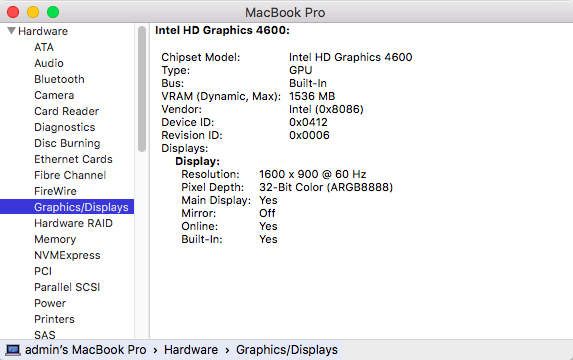Screen dimensions: 573x360
Task: Open Card Reader information
Action: [x=67, y=111]
